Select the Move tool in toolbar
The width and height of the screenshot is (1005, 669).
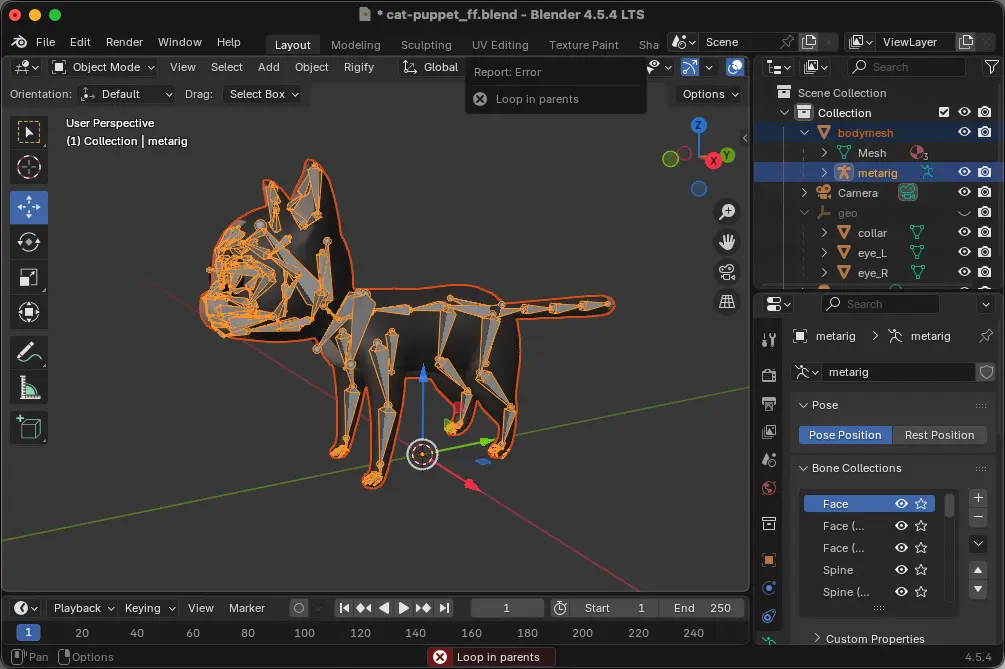29,207
